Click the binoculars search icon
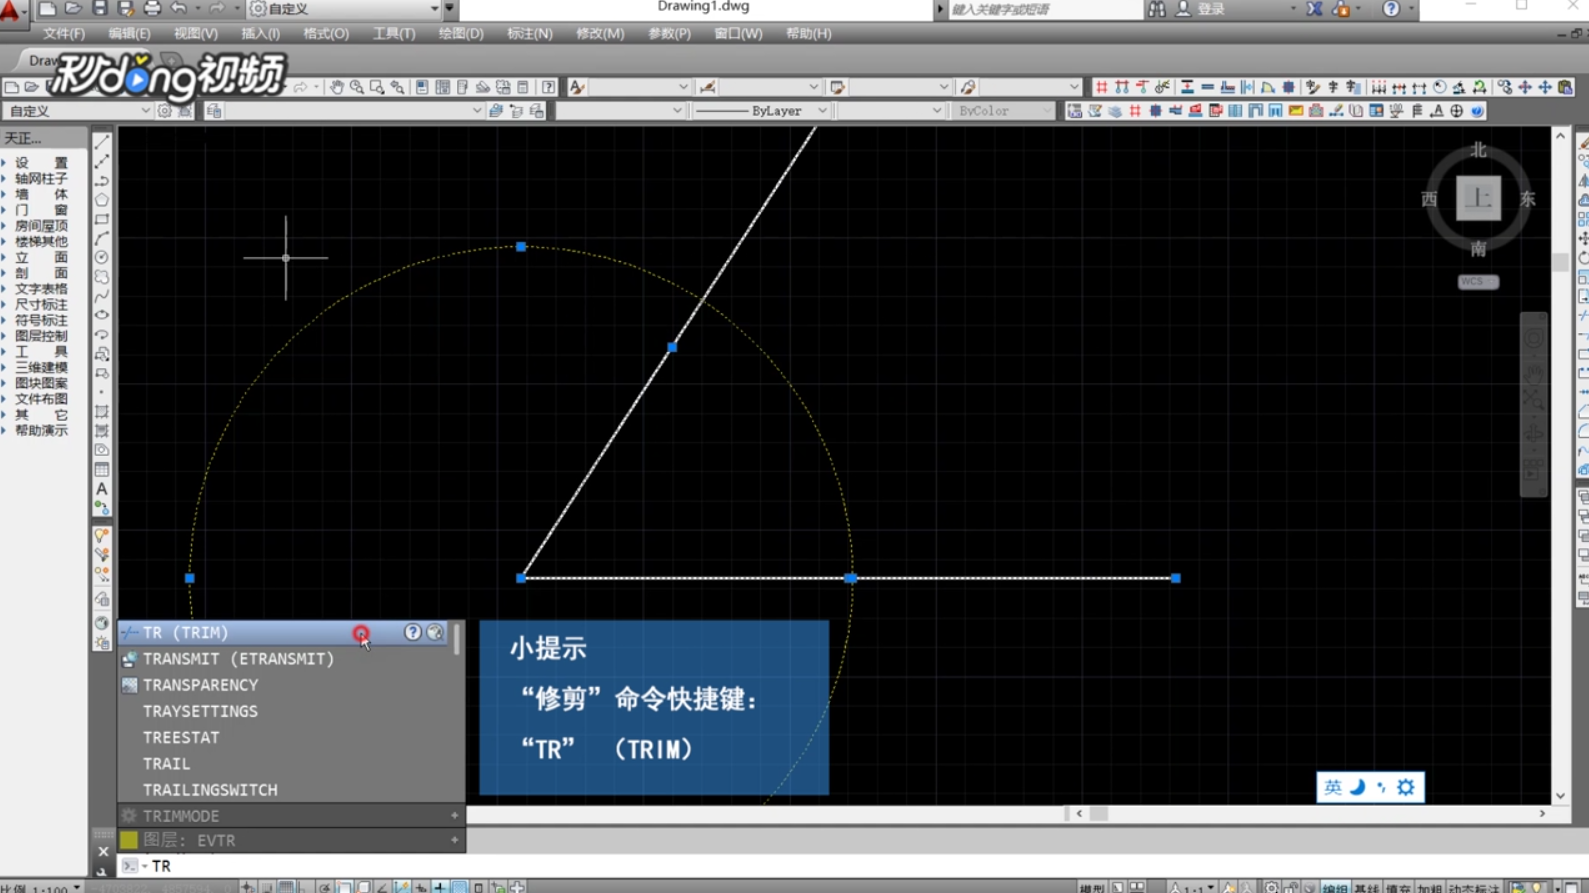The height and width of the screenshot is (893, 1589). tap(1157, 9)
